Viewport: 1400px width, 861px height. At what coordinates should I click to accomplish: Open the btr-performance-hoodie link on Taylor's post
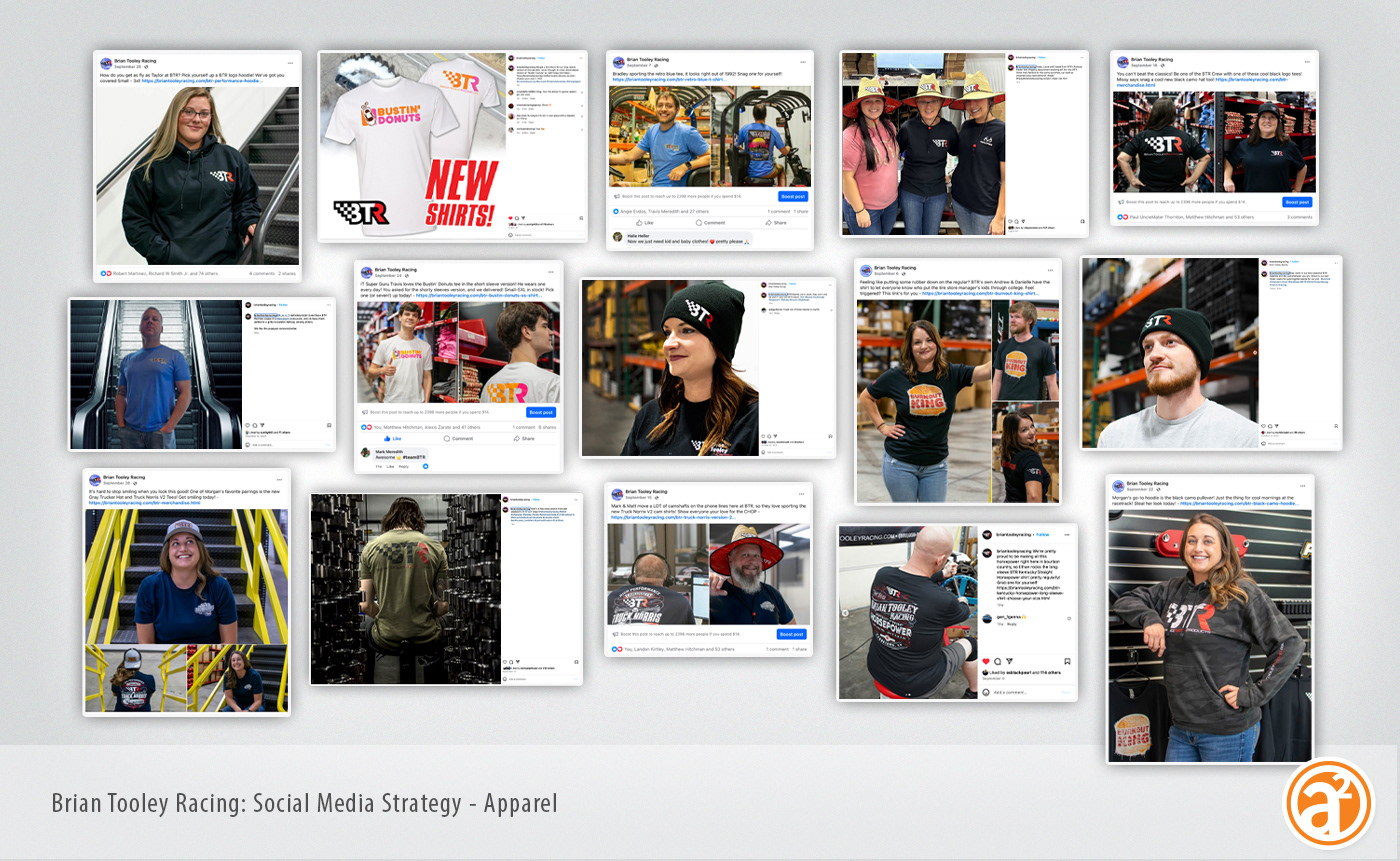click(202, 80)
